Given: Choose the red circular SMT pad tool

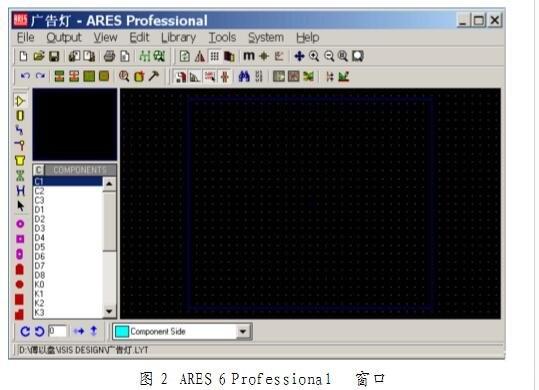Looking at the screenshot, I should point(20,284).
